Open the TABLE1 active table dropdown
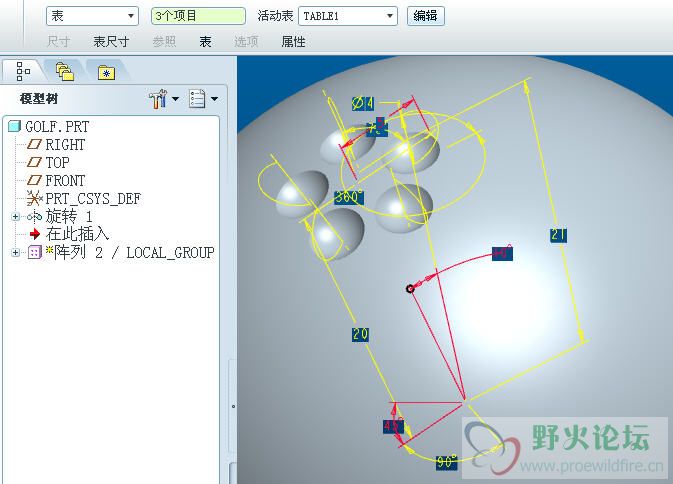 coord(348,16)
